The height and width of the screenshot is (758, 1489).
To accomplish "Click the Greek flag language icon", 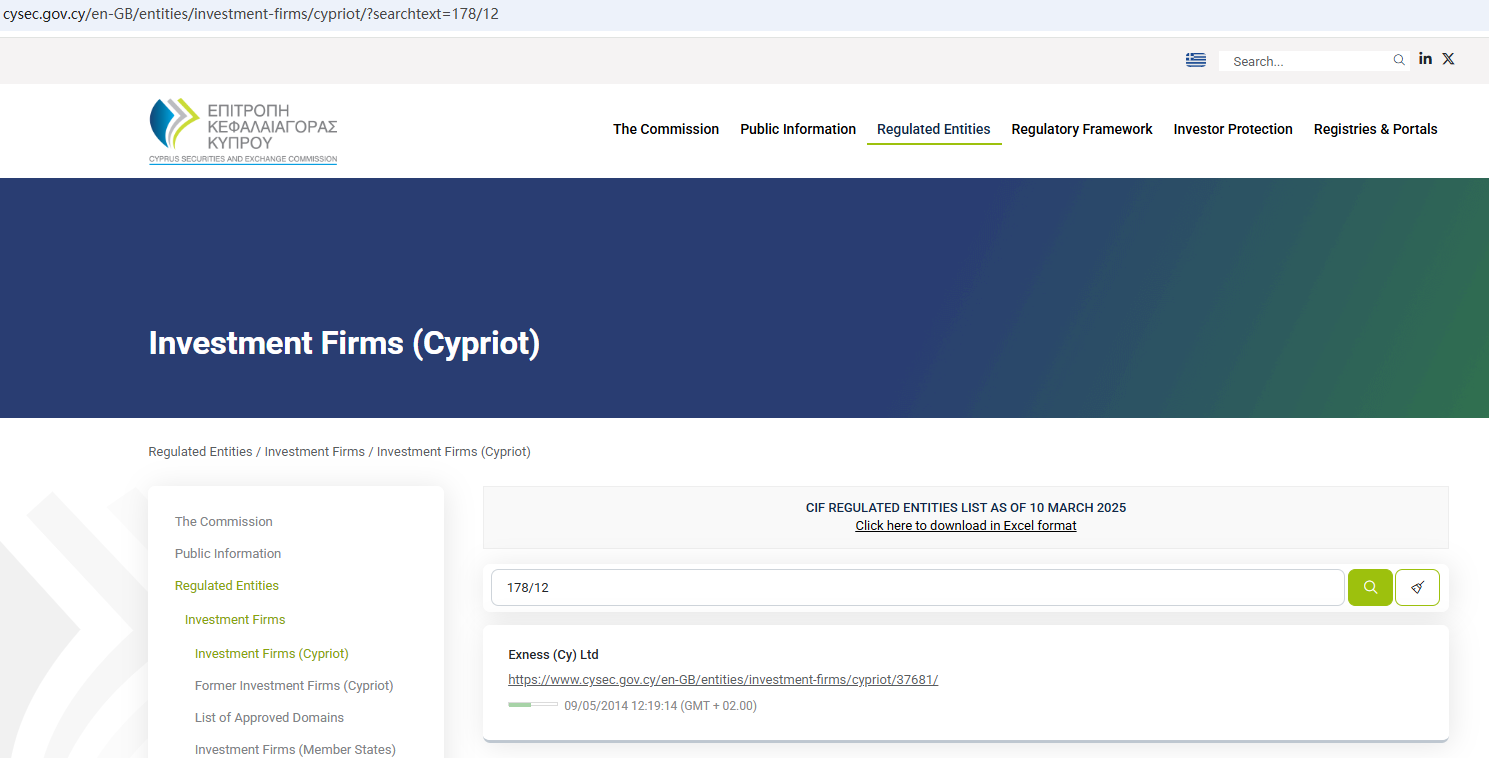I will pyautogui.click(x=1195, y=60).
